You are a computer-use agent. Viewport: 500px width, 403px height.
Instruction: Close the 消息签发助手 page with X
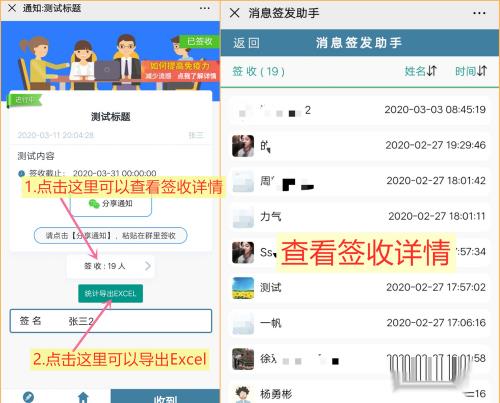[x=235, y=13]
